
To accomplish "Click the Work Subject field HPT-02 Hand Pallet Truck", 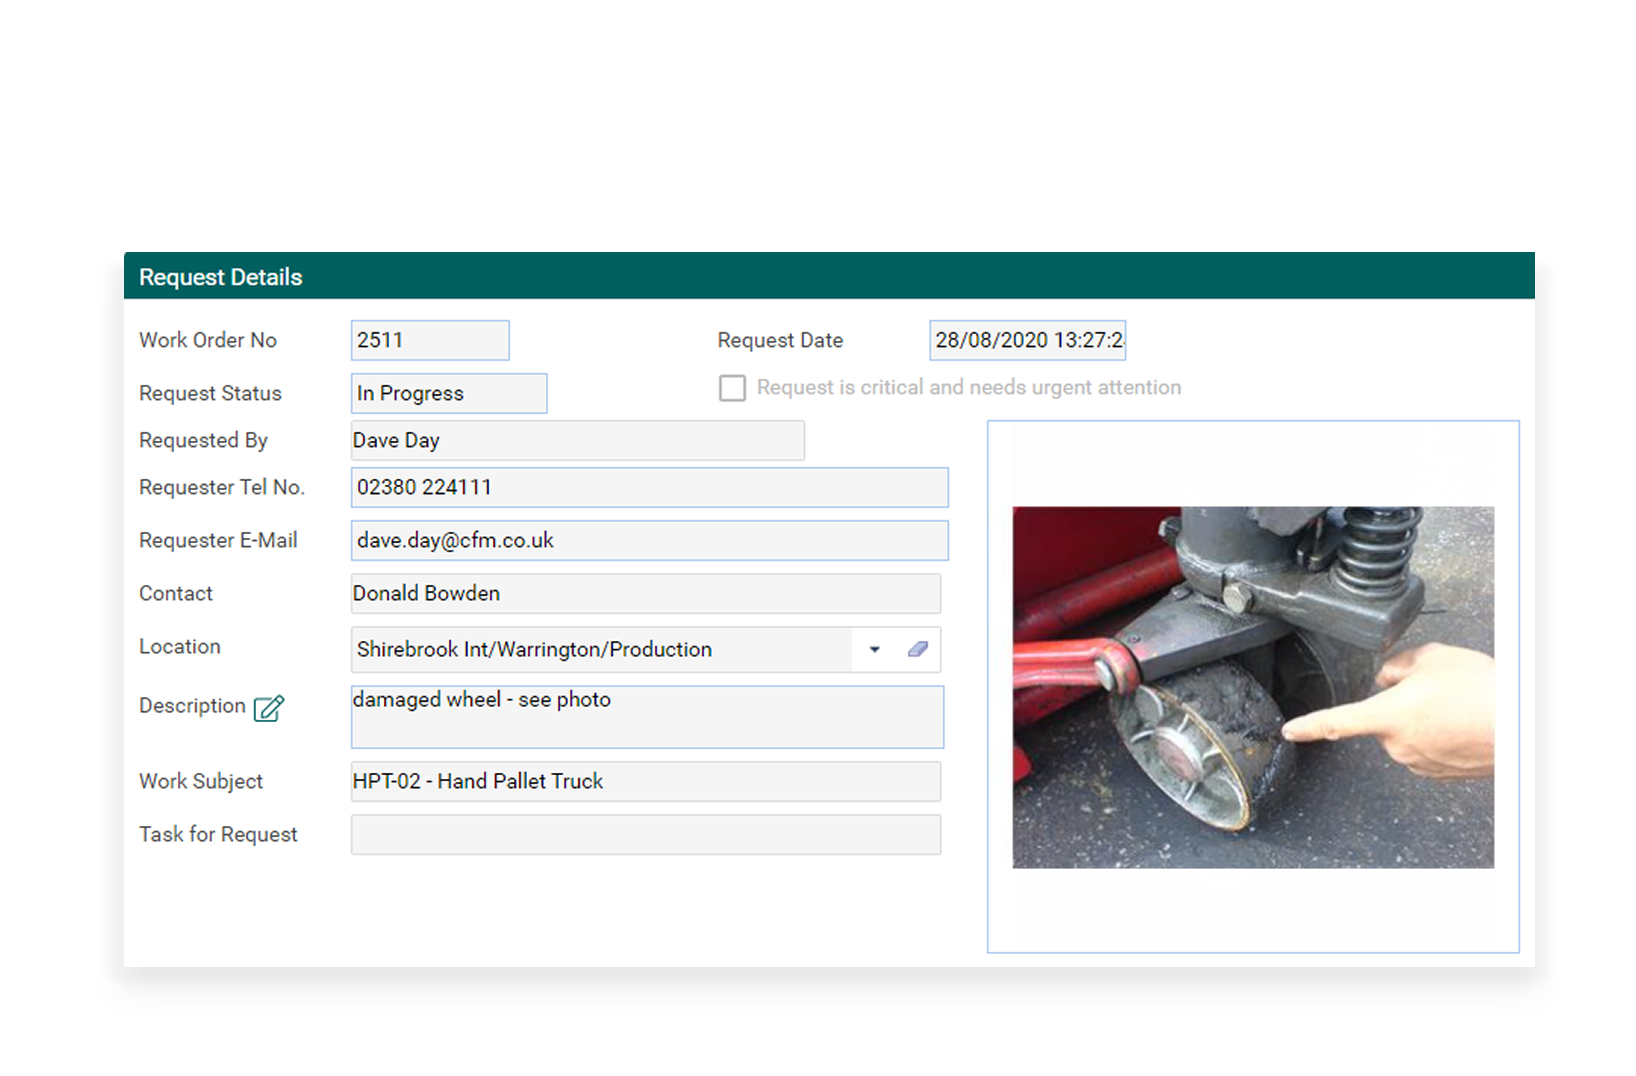I will [645, 781].
